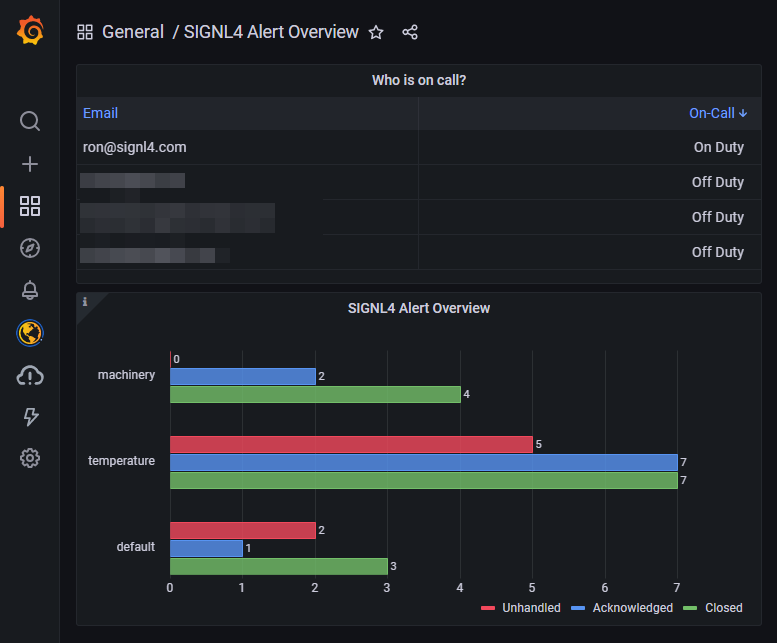Click the info corner icon on Alert Overview panel
The width and height of the screenshot is (777, 643).
tap(85, 302)
